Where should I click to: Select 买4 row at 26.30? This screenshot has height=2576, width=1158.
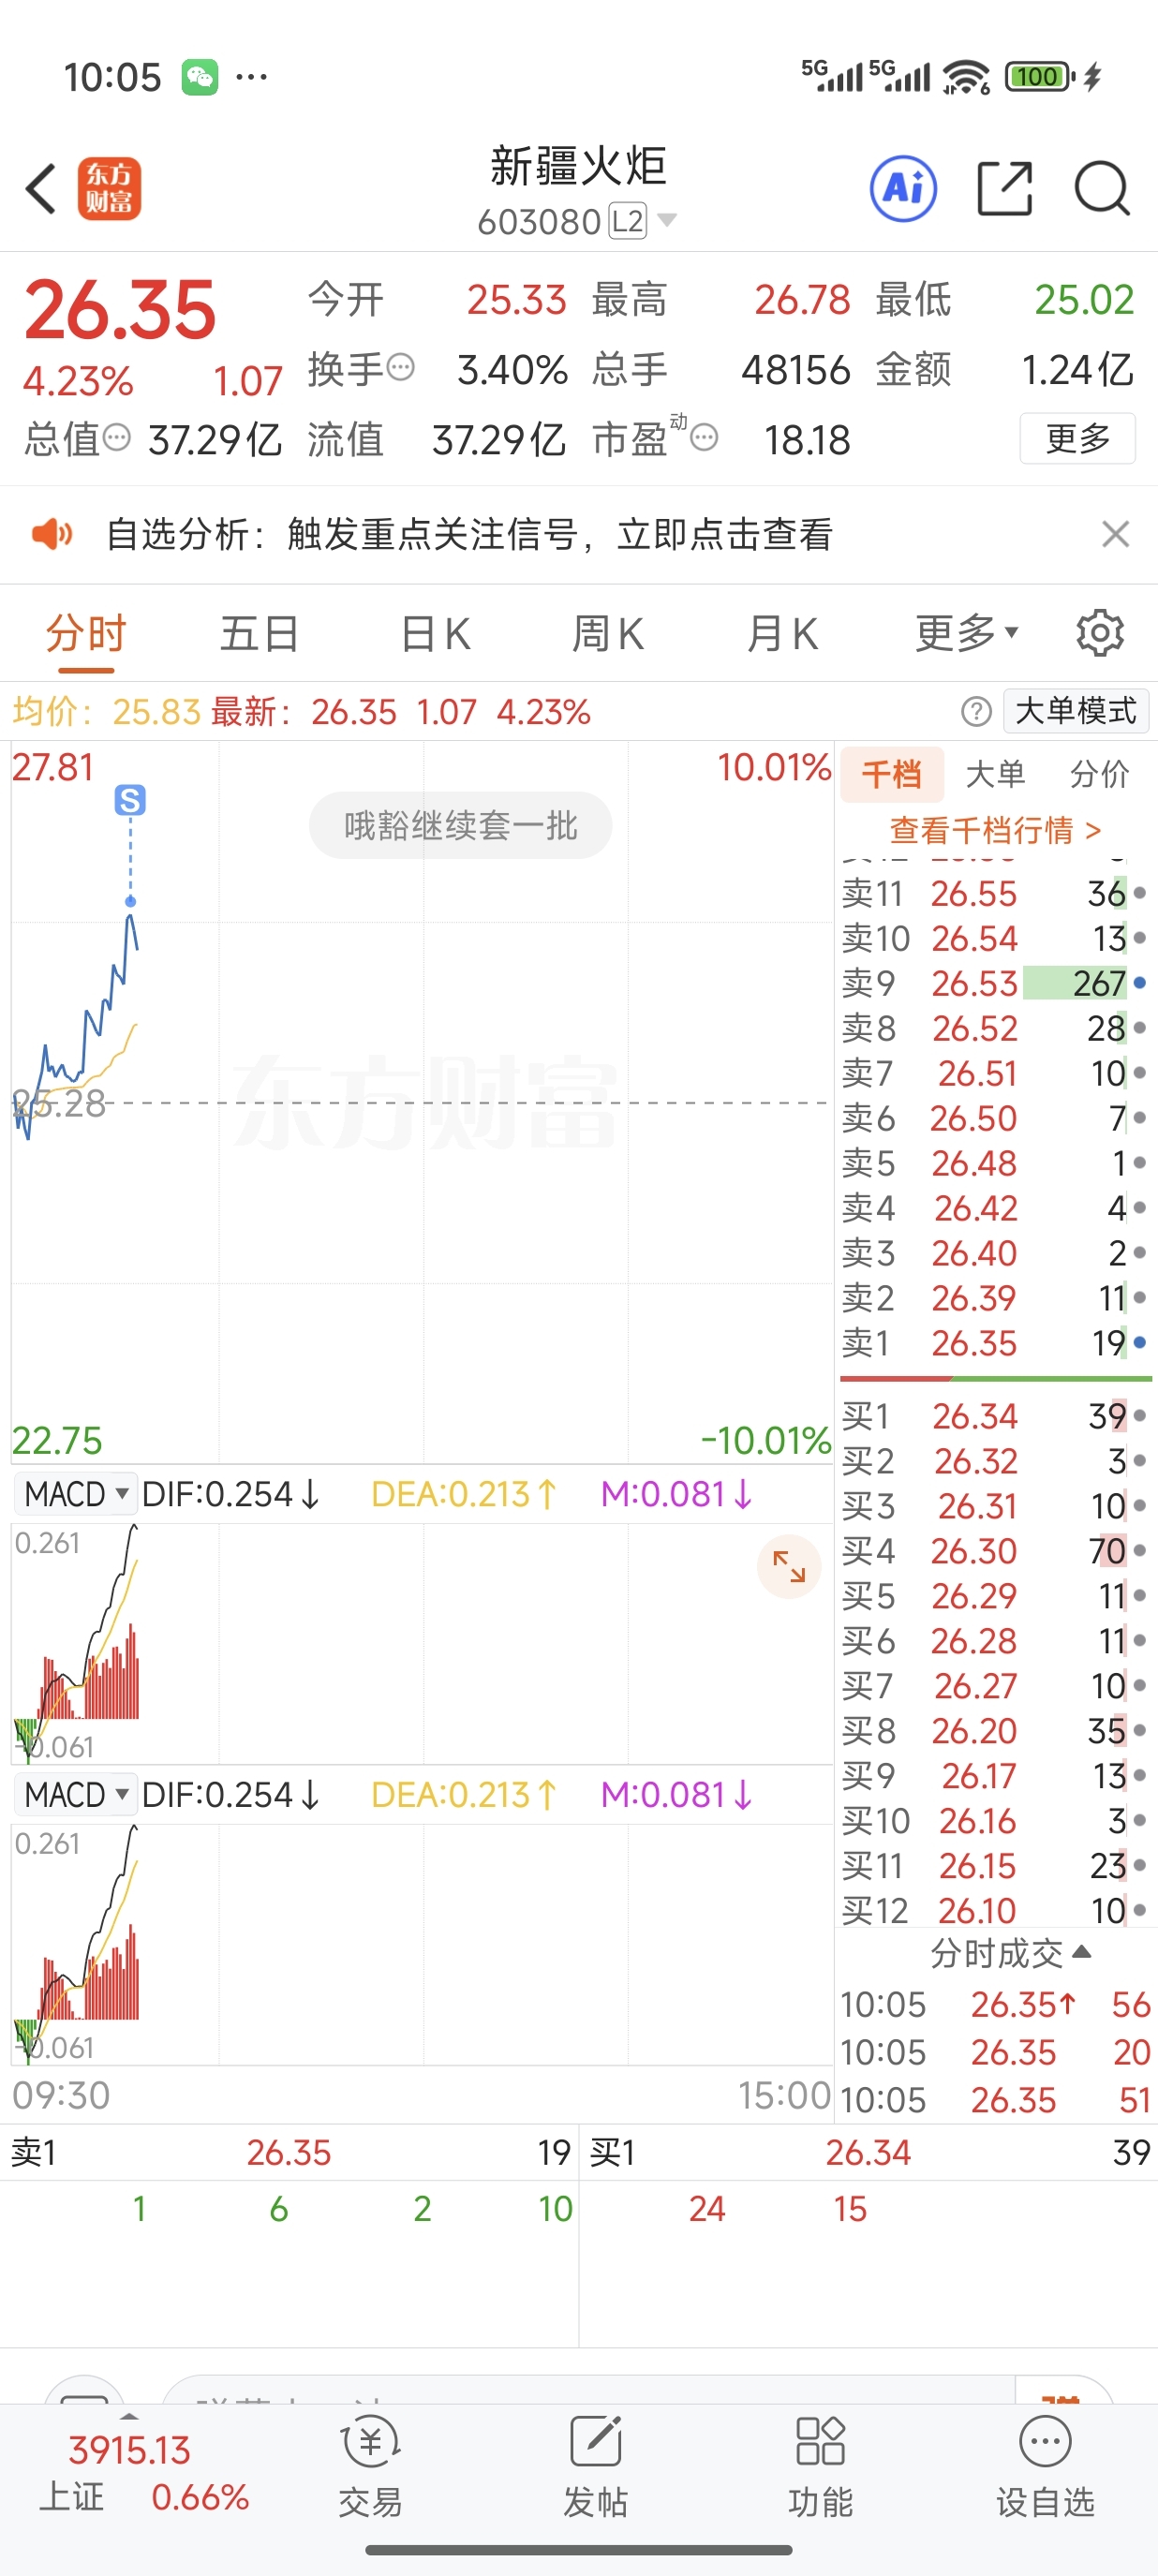coord(995,1551)
